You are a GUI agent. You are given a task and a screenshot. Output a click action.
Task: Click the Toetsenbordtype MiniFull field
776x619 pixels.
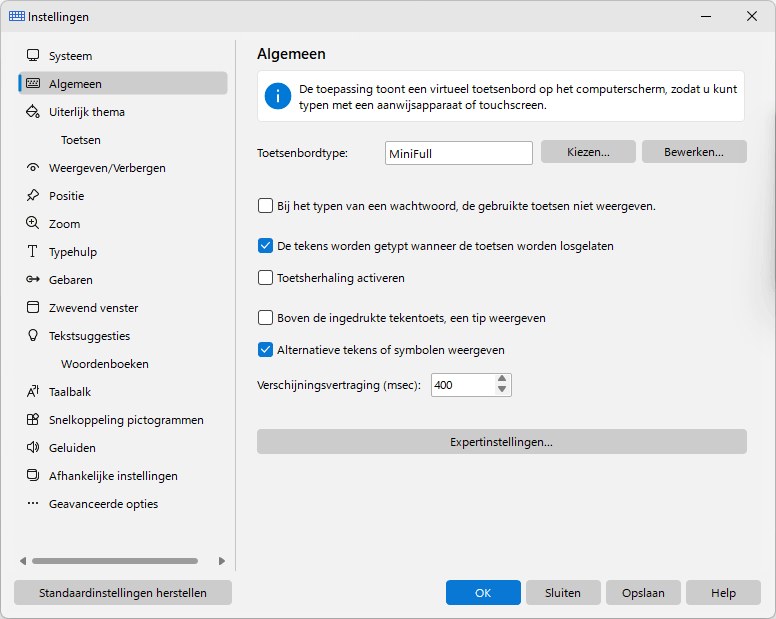[x=459, y=153]
